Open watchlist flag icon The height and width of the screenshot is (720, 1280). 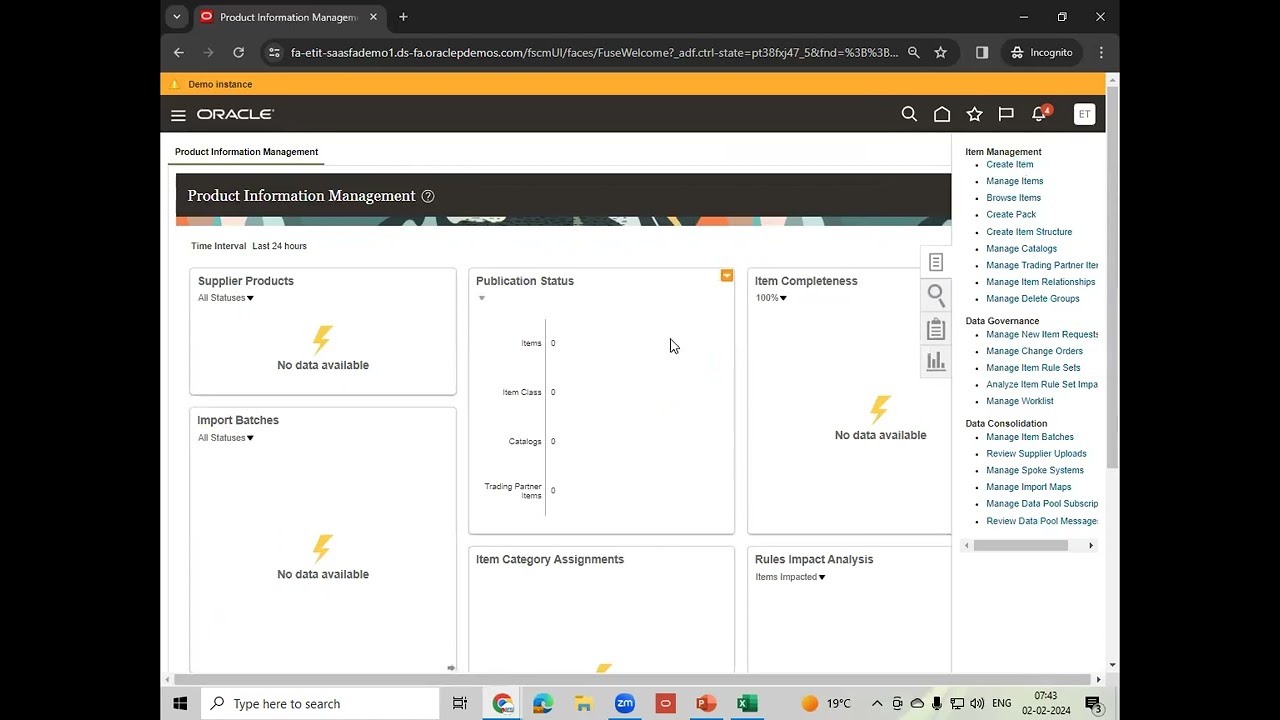pos(1006,114)
